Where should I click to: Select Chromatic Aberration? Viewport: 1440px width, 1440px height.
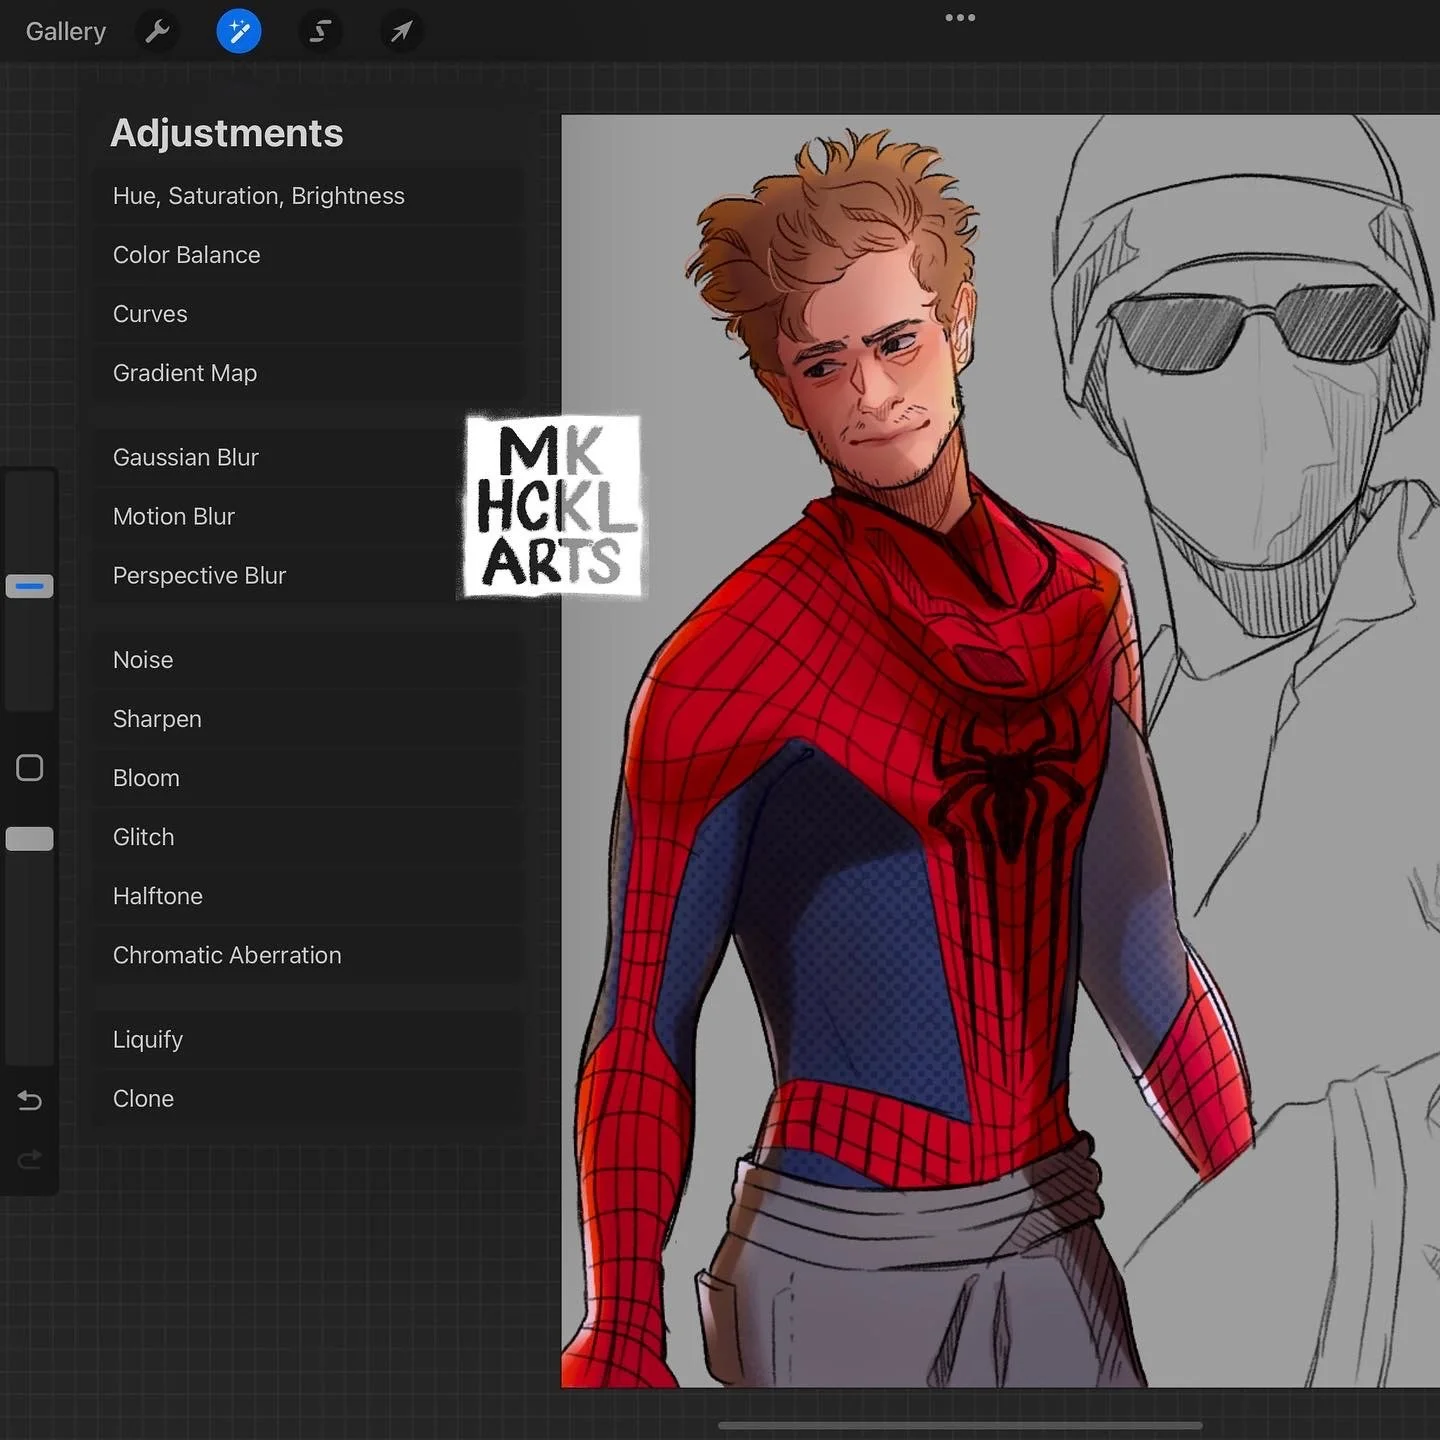coord(308,955)
